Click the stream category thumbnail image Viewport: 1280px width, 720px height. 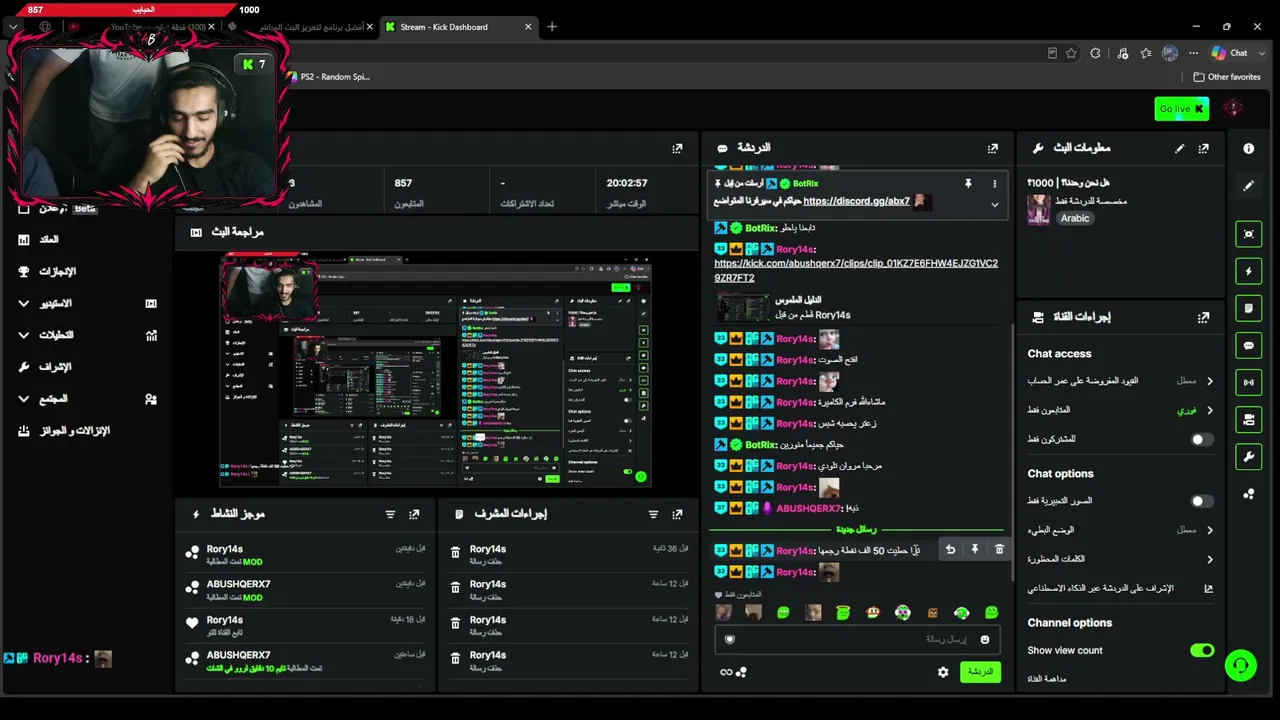point(1039,209)
